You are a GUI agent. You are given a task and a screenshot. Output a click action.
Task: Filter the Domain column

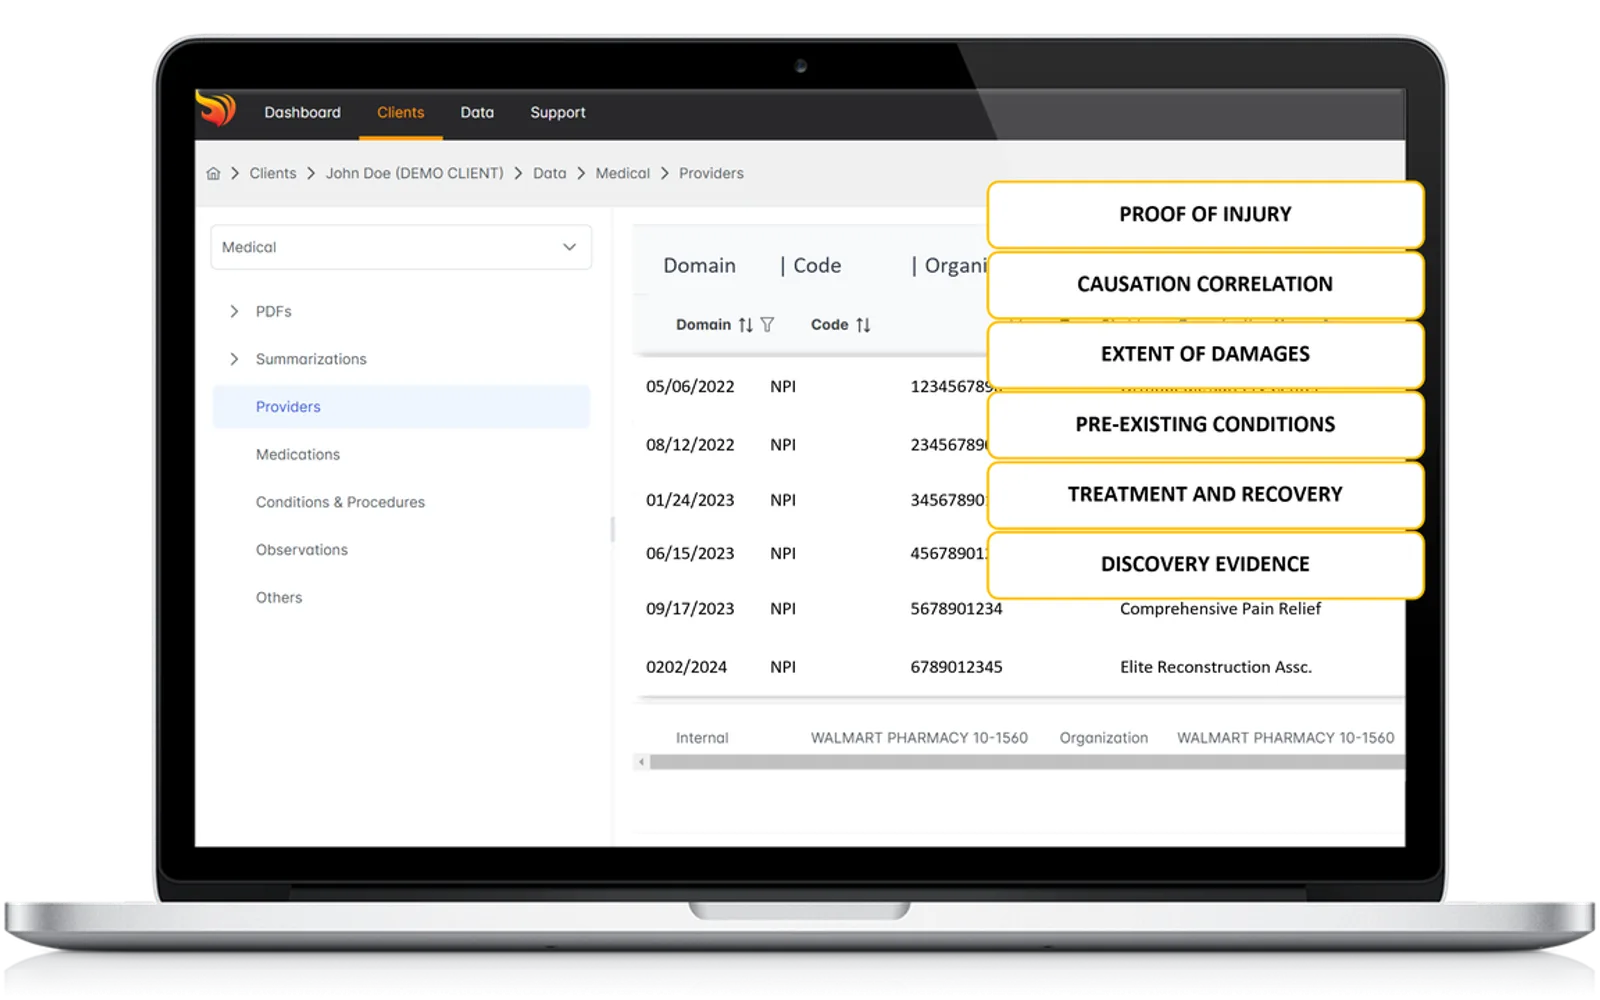(767, 325)
